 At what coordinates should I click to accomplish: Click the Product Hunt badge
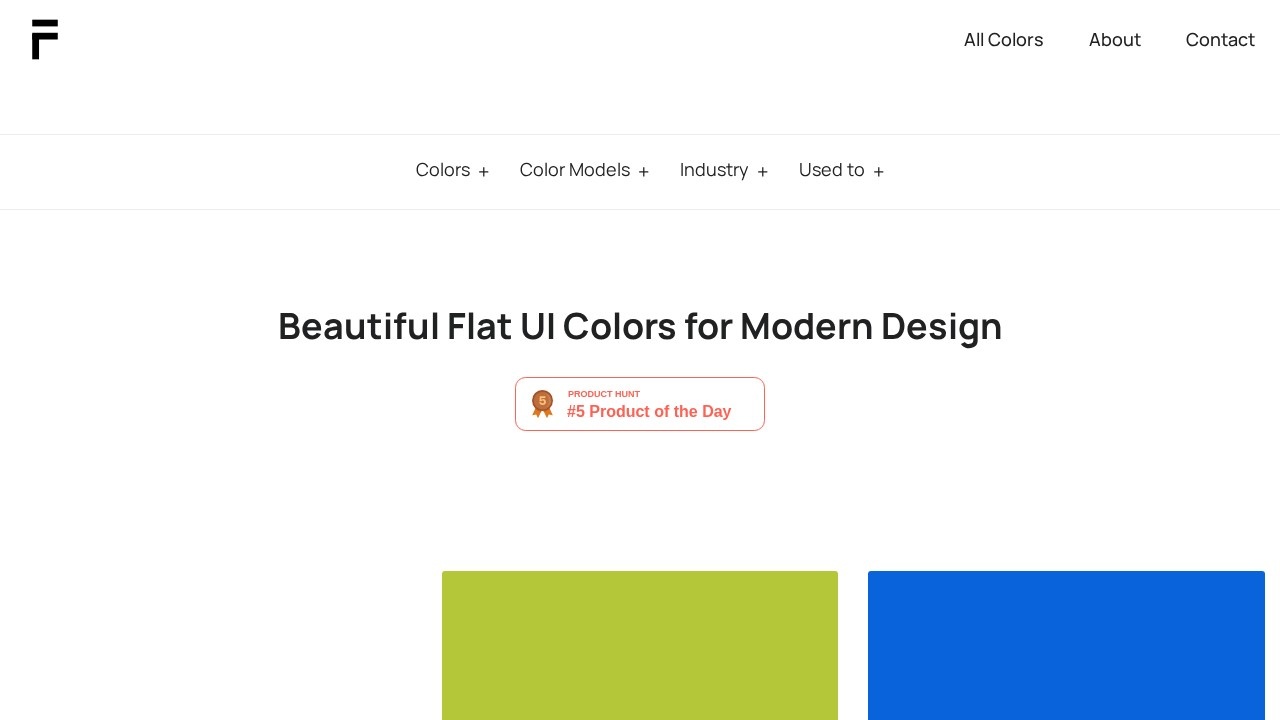point(640,404)
